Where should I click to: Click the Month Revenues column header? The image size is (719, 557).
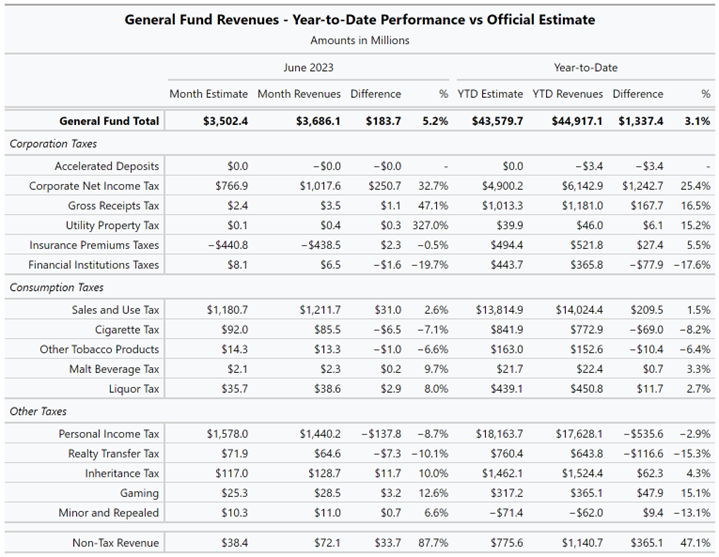(x=298, y=94)
